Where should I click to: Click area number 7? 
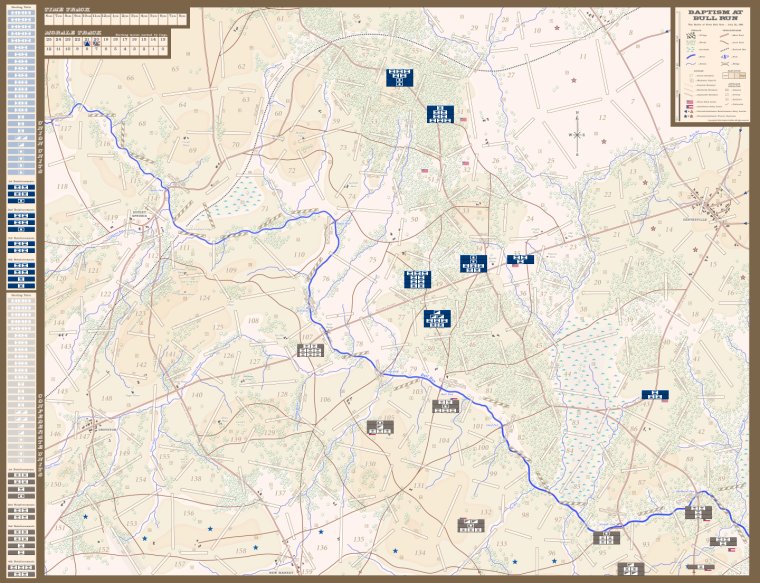[x=633, y=102]
